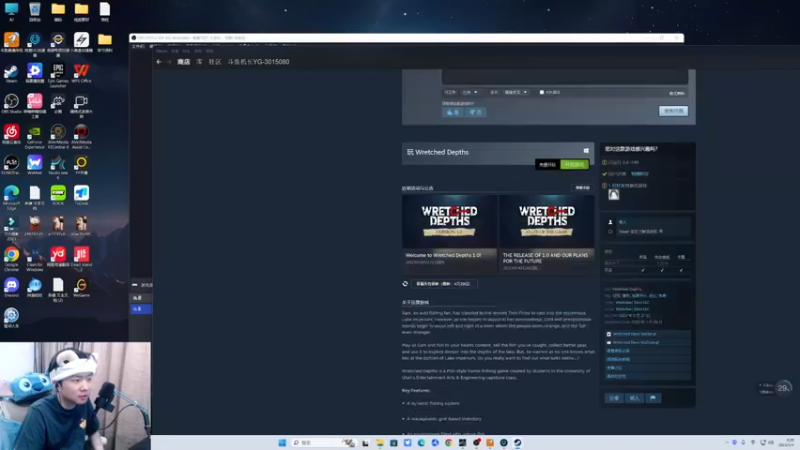Open Clash for Windows desktop shortcut
This screenshot has height=450, width=800.
35,259
